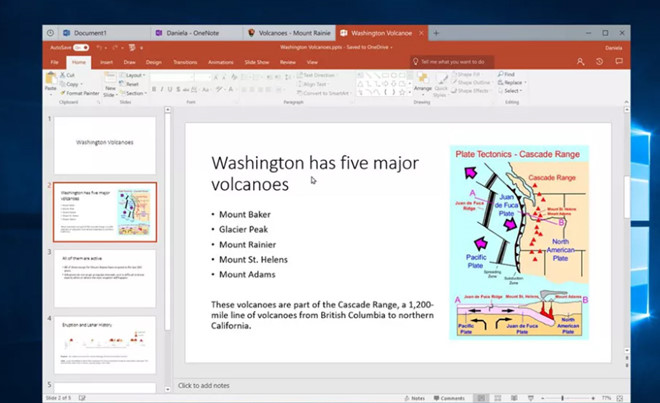Click the New Slide icon

[111, 85]
